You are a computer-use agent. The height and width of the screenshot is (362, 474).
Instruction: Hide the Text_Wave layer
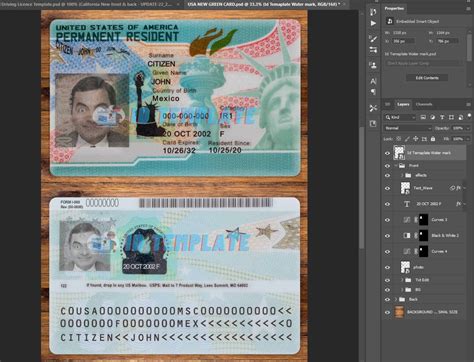387,188
